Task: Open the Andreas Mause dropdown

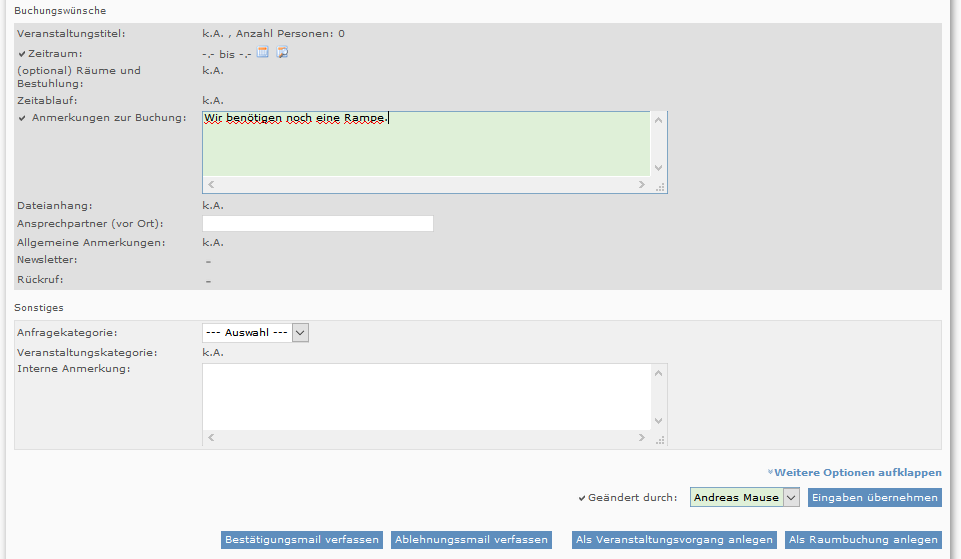Action: point(745,497)
